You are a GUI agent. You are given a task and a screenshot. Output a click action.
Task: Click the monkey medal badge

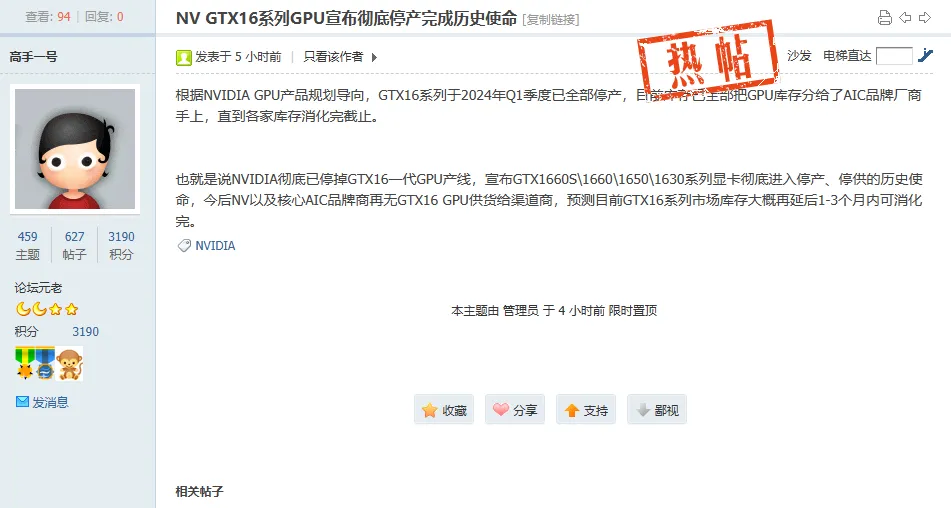click(x=69, y=364)
